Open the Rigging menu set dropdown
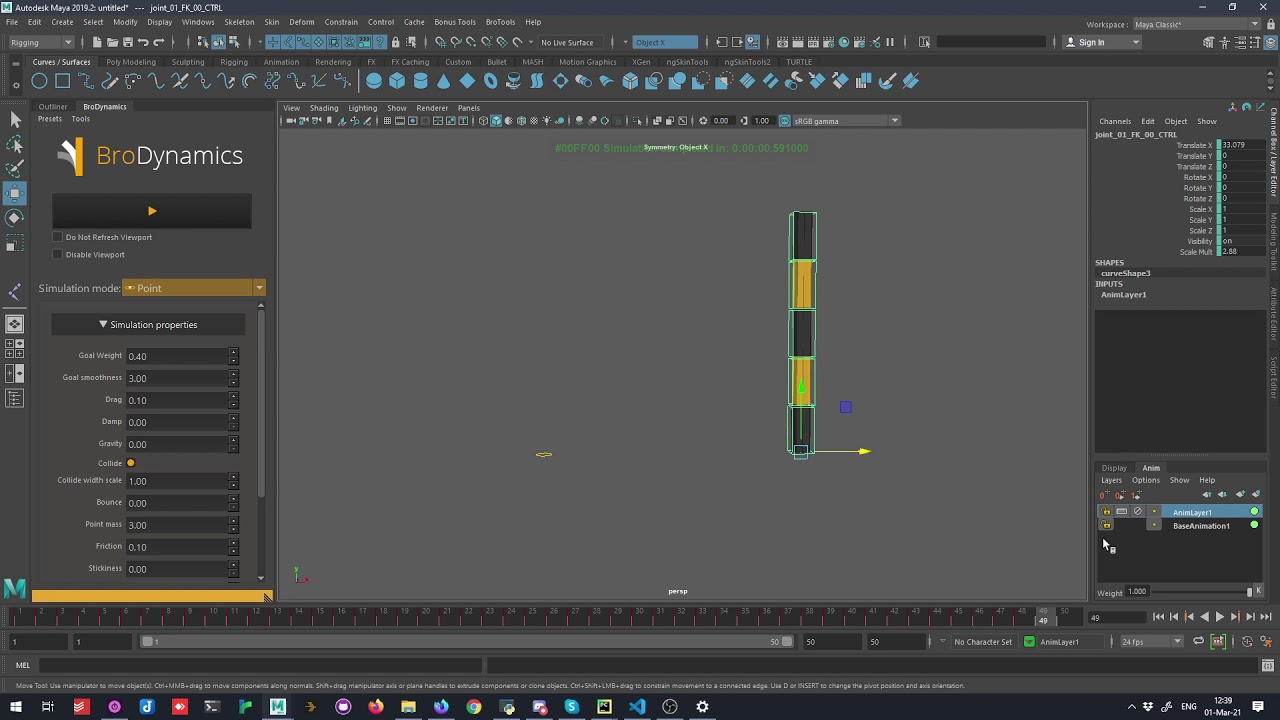Image resolution: width=1280 pixels, height=720 pixels. pos(40,42)
